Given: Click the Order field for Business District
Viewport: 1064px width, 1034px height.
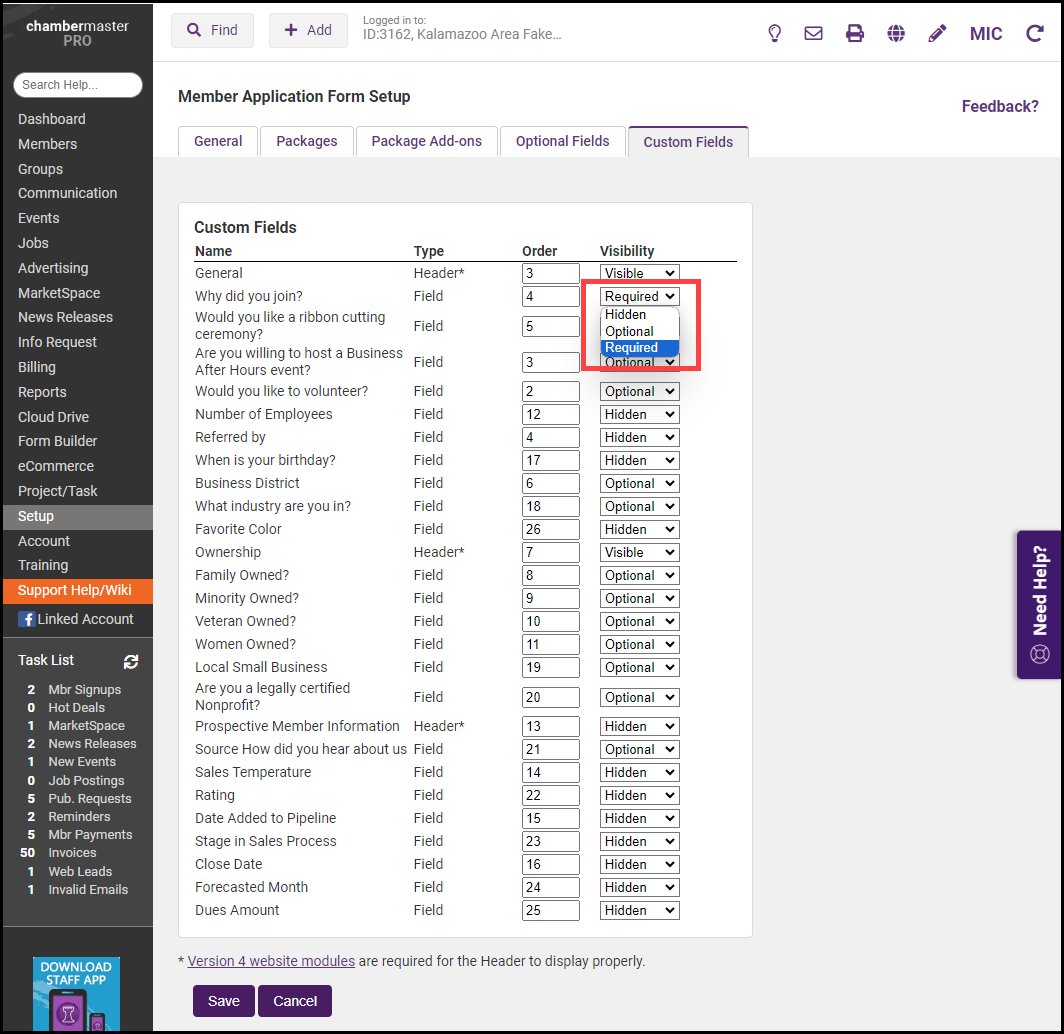Looking at the screenshot, I should 550,483.
